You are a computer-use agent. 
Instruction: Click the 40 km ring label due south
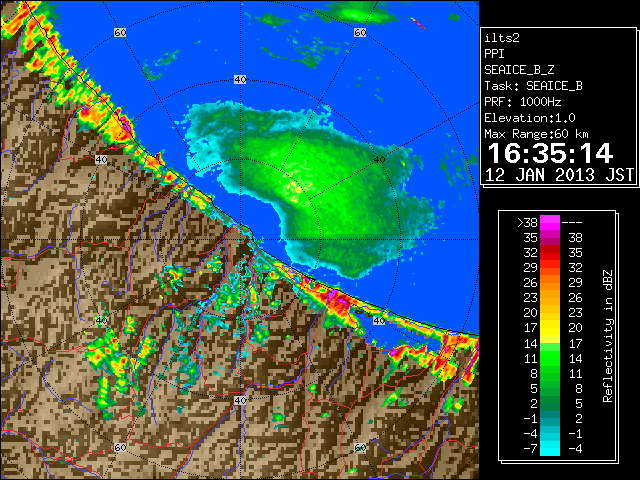pyautogui.click(x=240, y=400)
